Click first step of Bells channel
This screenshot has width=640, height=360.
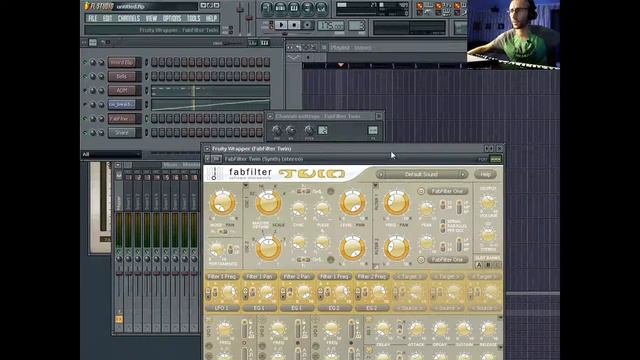(x=154, y=76)
